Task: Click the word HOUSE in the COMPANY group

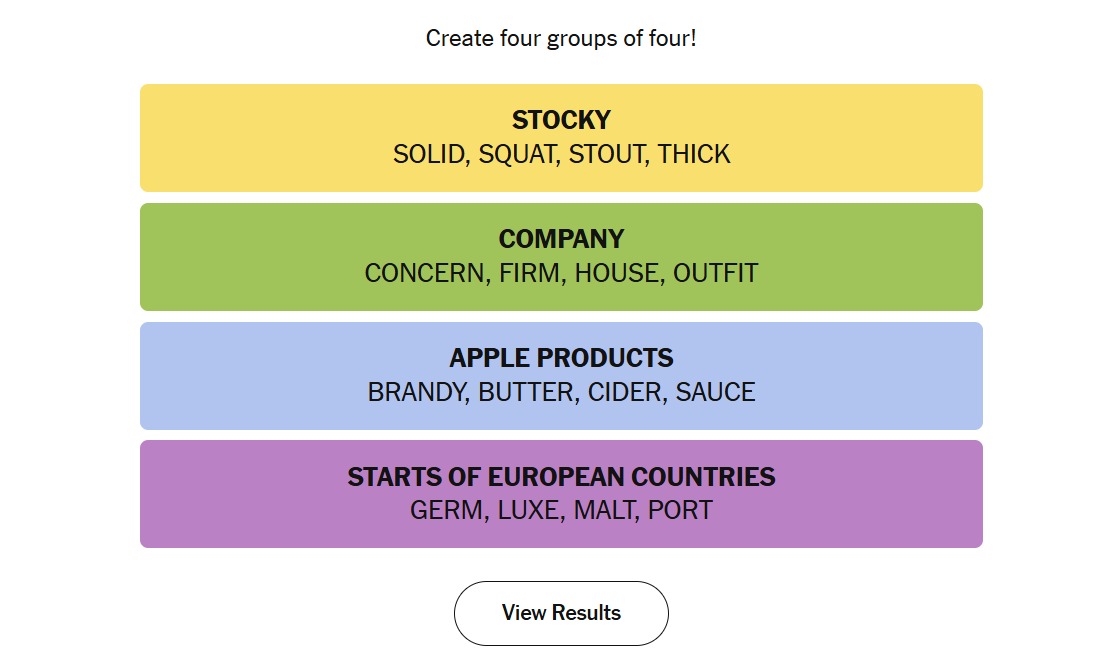Action: click(x=617, y=273)
